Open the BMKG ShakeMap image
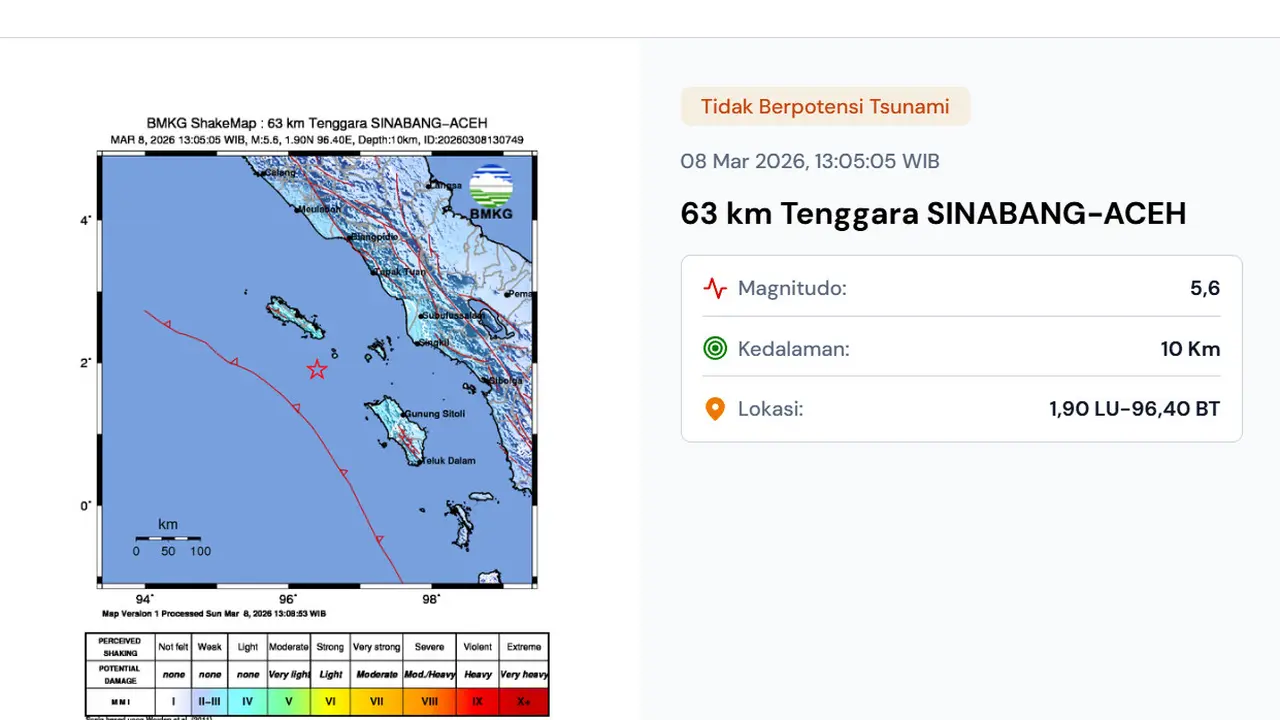The height and width of the screenshot is (720, 1280). coord(317,415)
